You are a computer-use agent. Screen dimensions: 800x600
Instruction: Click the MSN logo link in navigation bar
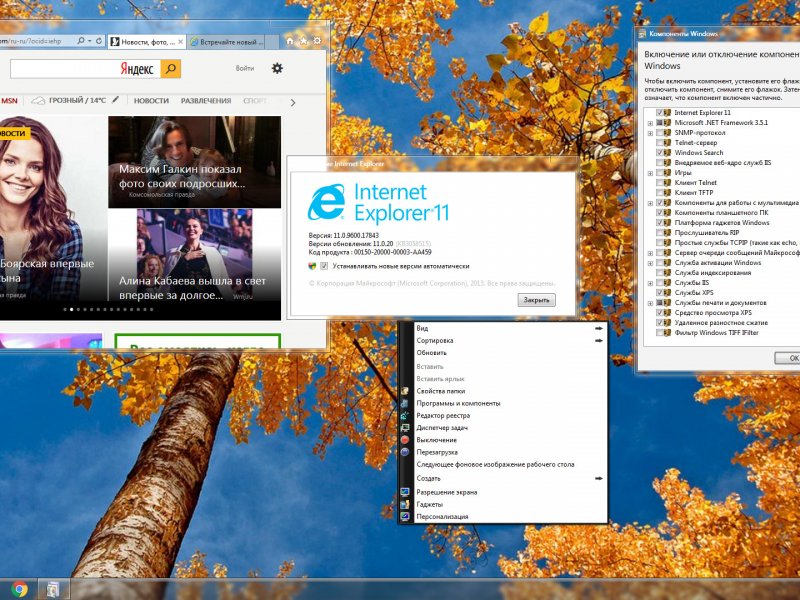(9, 101)
